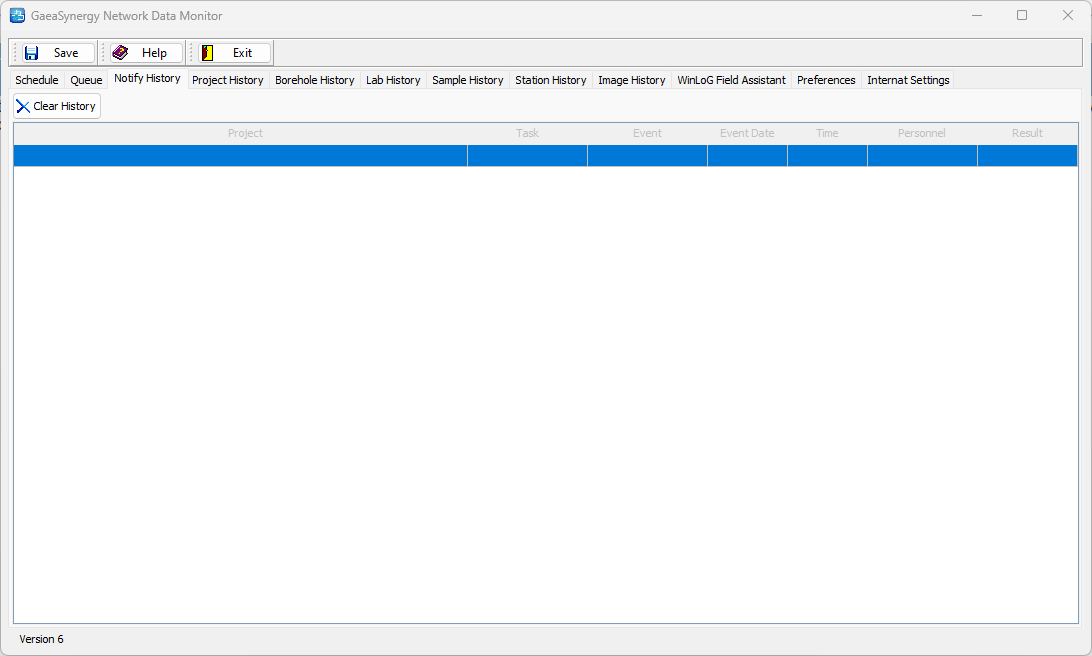Switch to Borehole History tab
Viewport: 1092px width, 656px height.
pyautogui.click(x=315, y=80)
